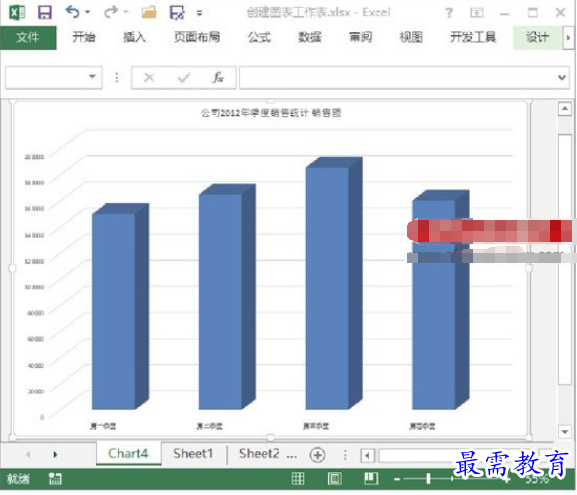
Task: Customize the Quick Access Toolbar
Action: 199,13
